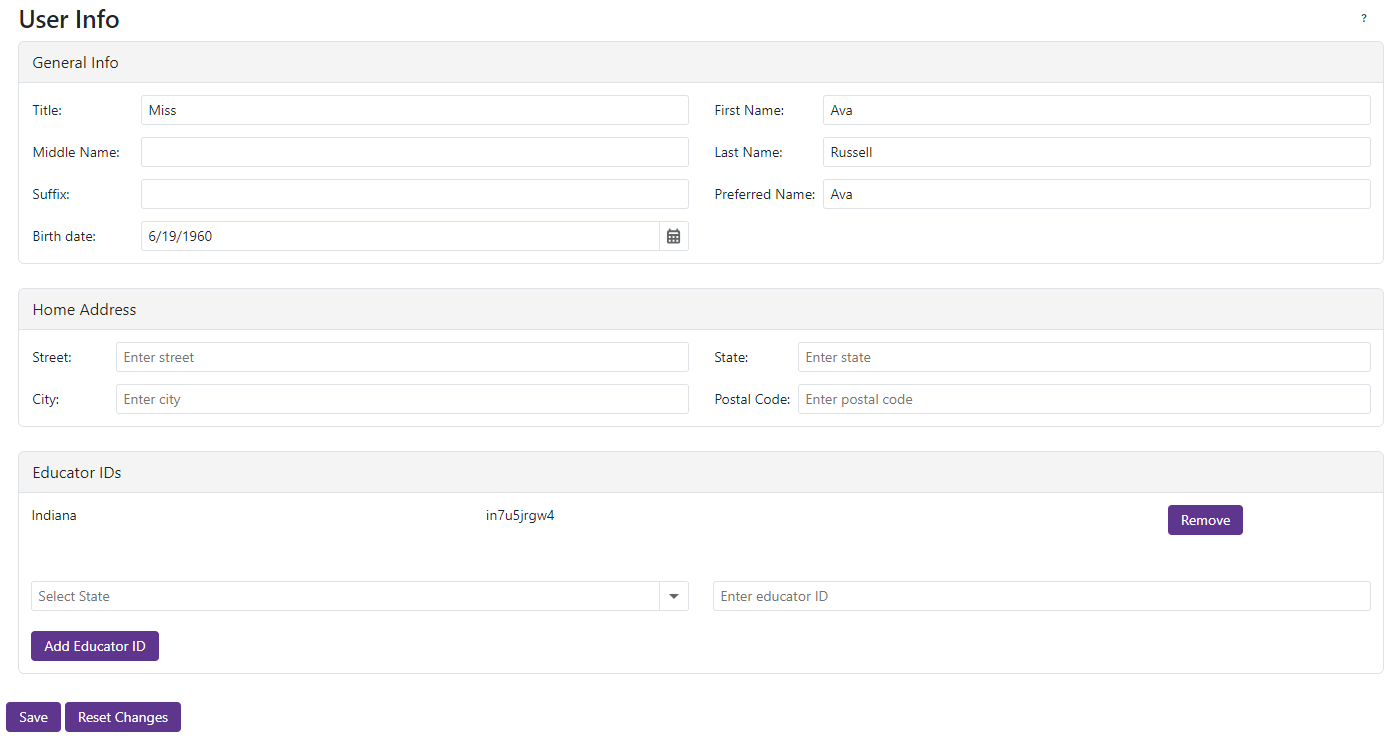The width and height of the screenshot is (1398, 742).
Task: Click the Enter educator ID field
Action: (1041, 596)
